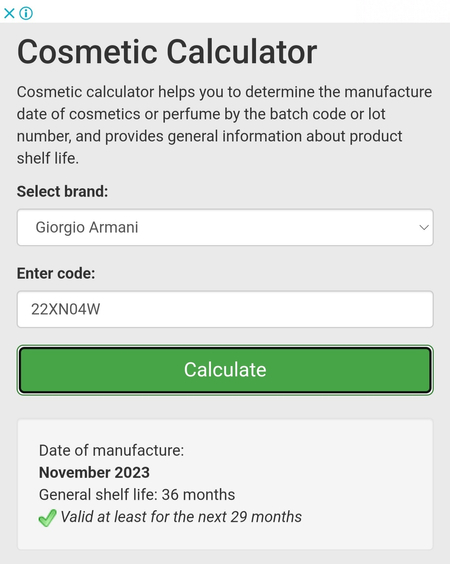Image resolution: width=450 pixels, height=564 pixels.
Task: Click the green checkmark validity icon
Action: click(x=47, y=518)
